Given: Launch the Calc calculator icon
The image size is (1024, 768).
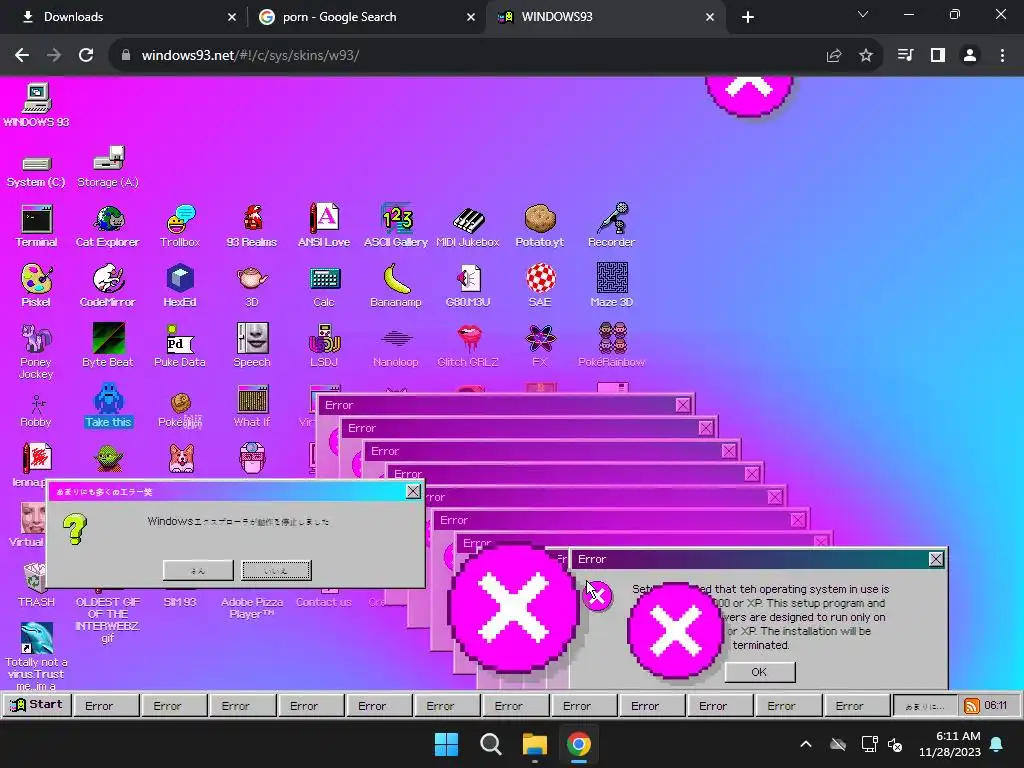Looking at the screenshot, I should coord(324,286).
